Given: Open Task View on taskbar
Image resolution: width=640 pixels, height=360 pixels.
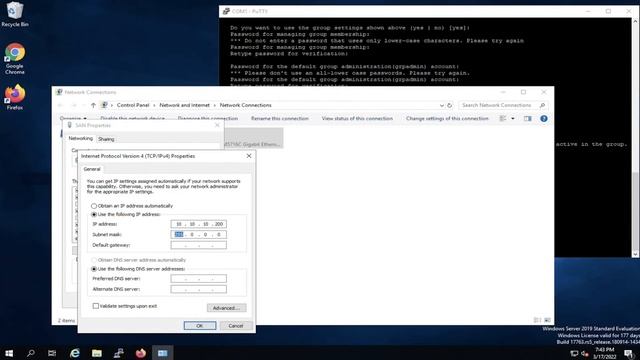Looking at the screenshot, I should (x=52, y=353).
